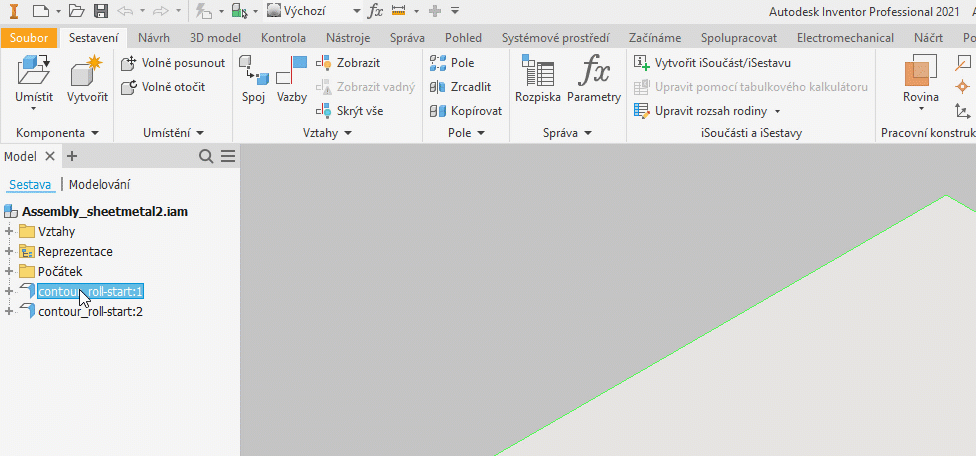The width and height of the screenshot is (976, 456).
Task: Switch browser to Modelování view
Action: 100,185
